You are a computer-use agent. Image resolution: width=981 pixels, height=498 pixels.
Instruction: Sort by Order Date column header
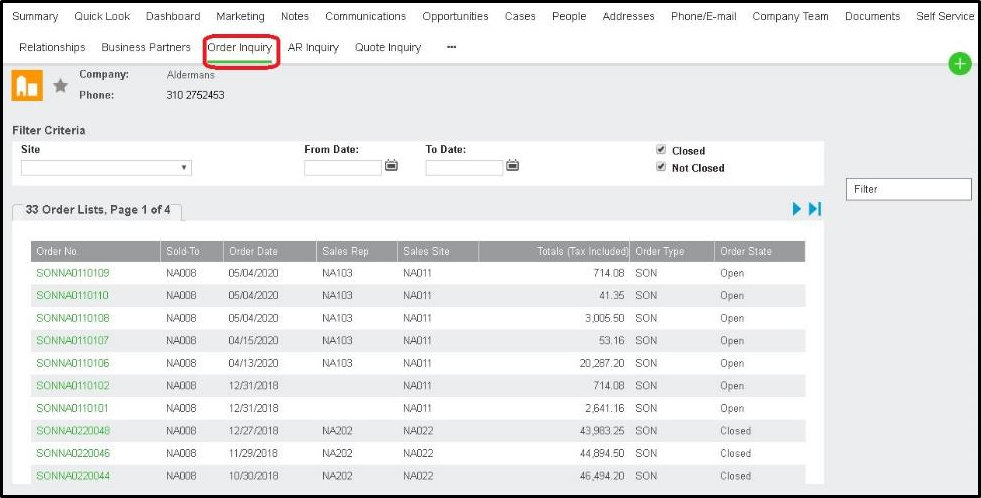tap(253, 251)
